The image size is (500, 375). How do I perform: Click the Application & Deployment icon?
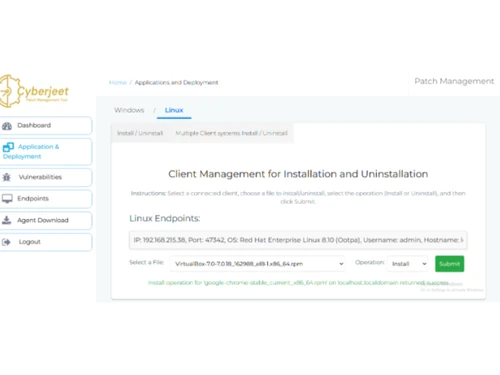click(8, 147)
